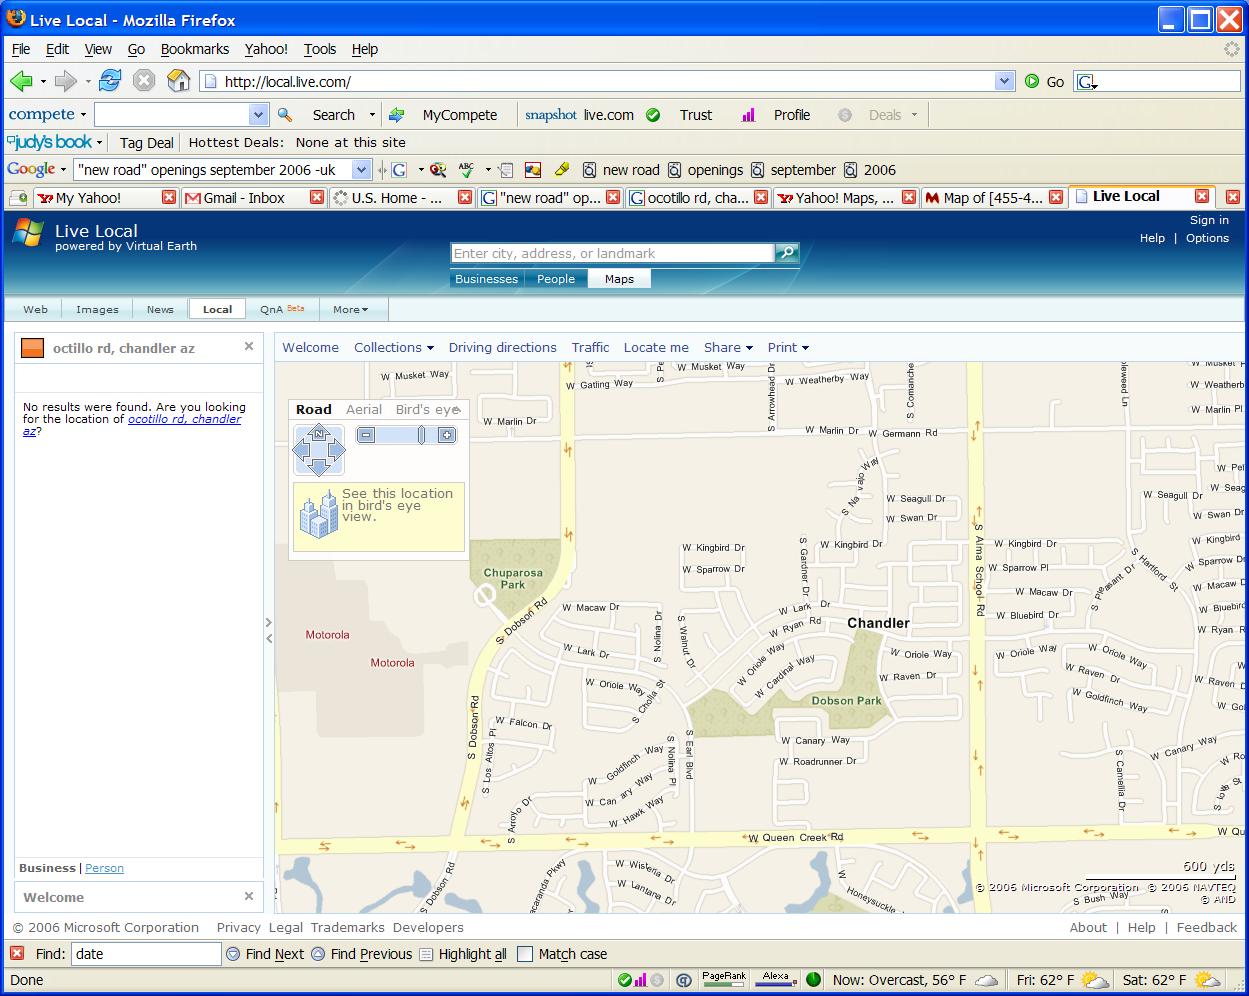Viewport: 1249px width, 996px height.
Task: Open the Bookmarks menu
Action: coord(194,49)
